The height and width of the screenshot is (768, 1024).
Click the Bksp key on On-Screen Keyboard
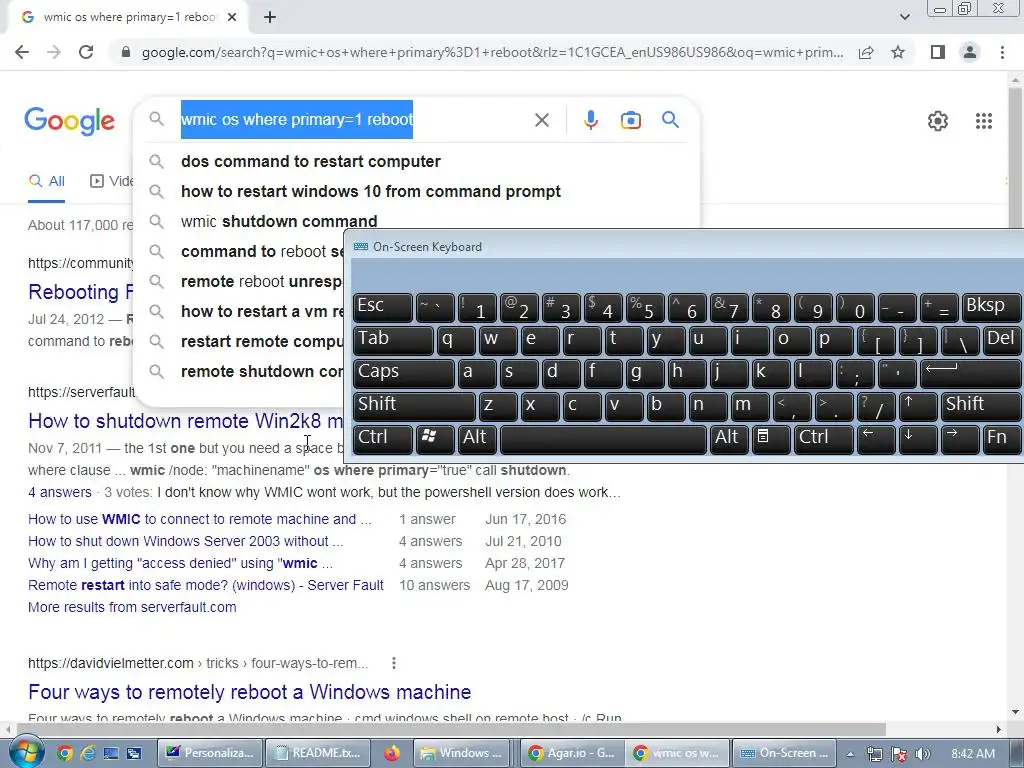click(992, 307)
